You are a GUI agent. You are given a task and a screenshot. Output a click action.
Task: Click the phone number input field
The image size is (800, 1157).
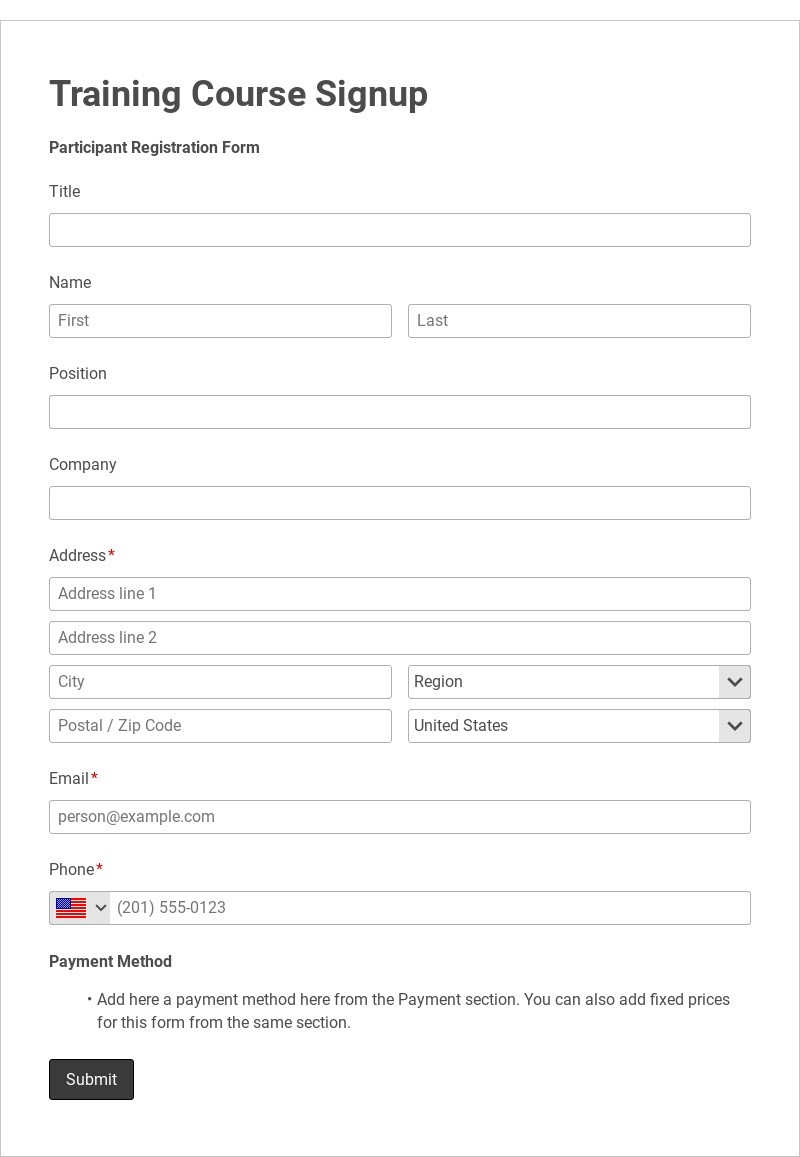click(x=429, y=908)
